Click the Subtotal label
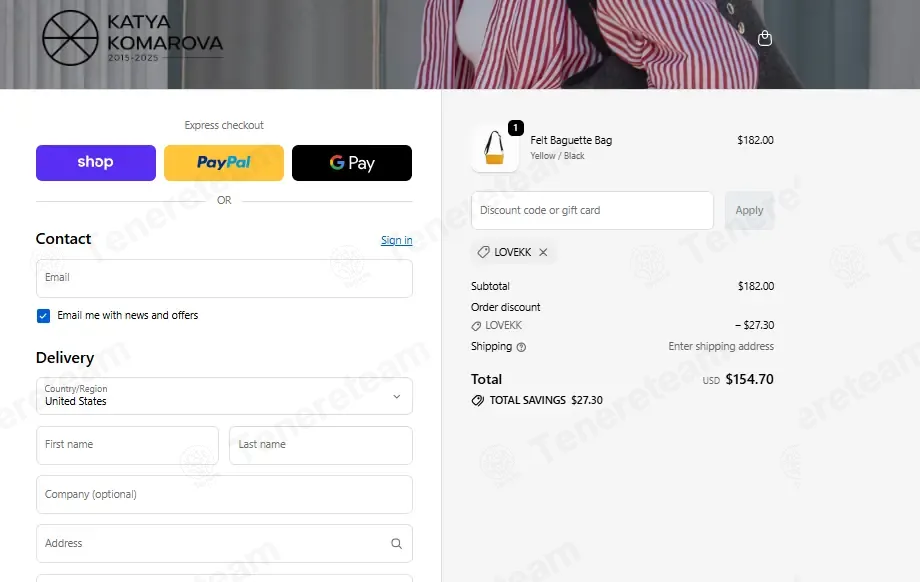 (490, 286)
